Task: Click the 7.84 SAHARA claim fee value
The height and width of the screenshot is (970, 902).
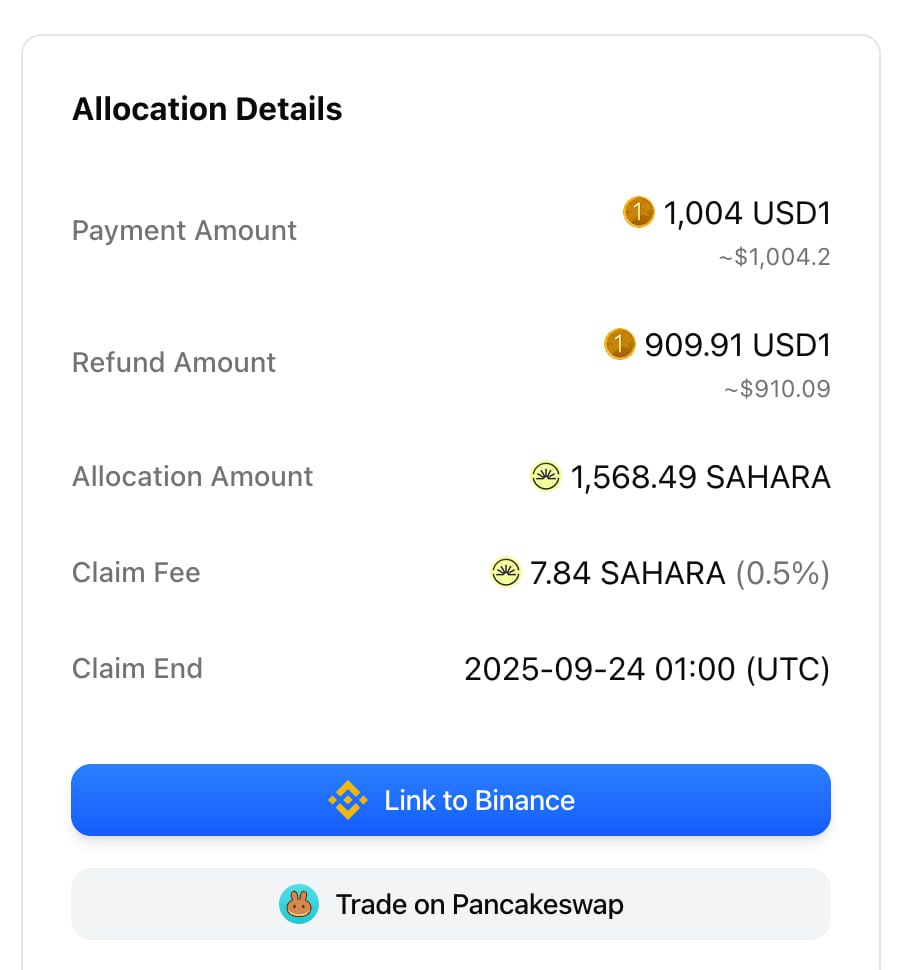Action: [x=627, y=573]
